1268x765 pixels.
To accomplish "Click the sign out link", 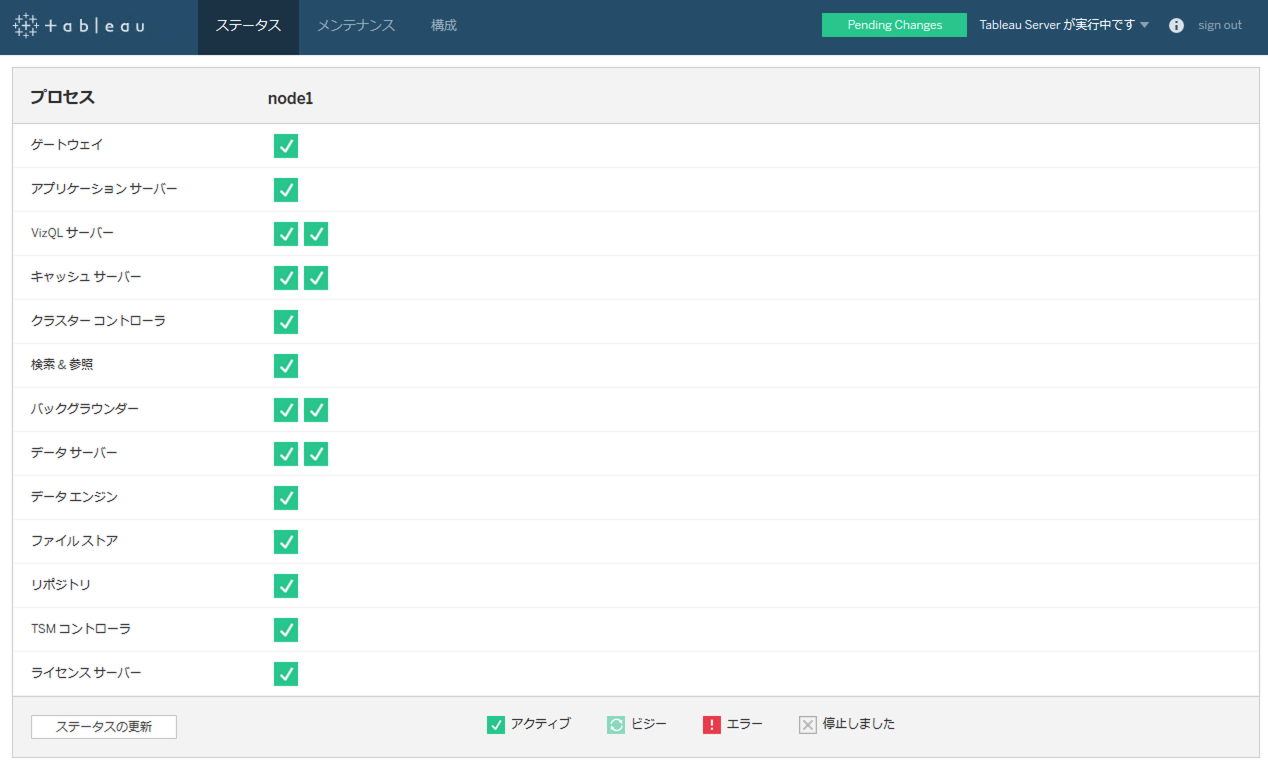I will pyautogui.click(x=1219, y=25).
